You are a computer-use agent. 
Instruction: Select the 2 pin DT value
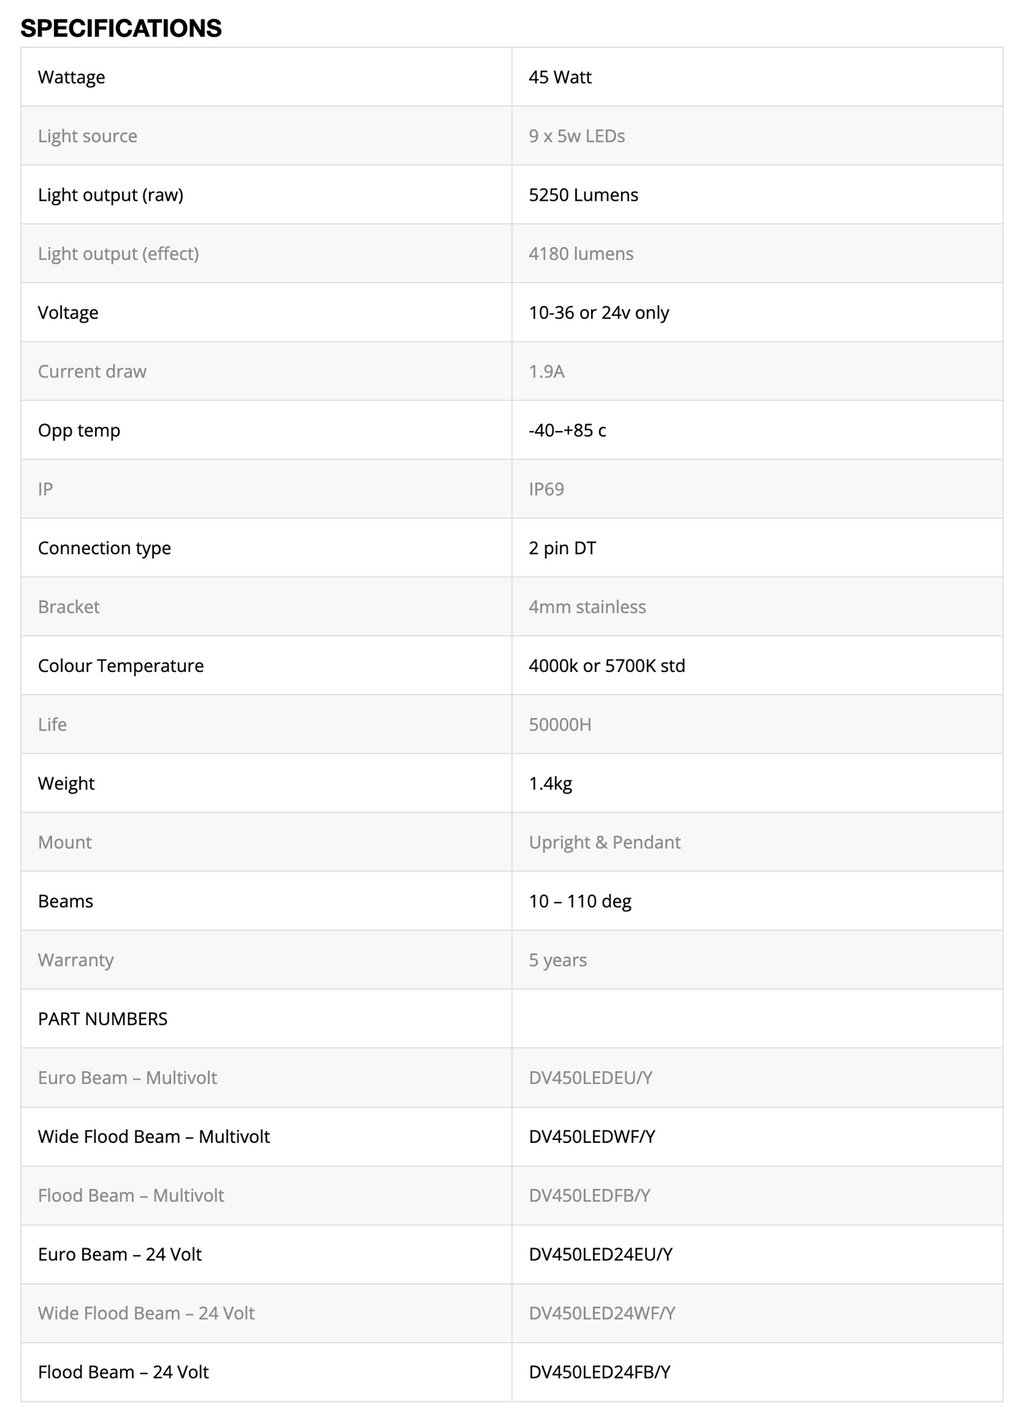tap(562, 548)
